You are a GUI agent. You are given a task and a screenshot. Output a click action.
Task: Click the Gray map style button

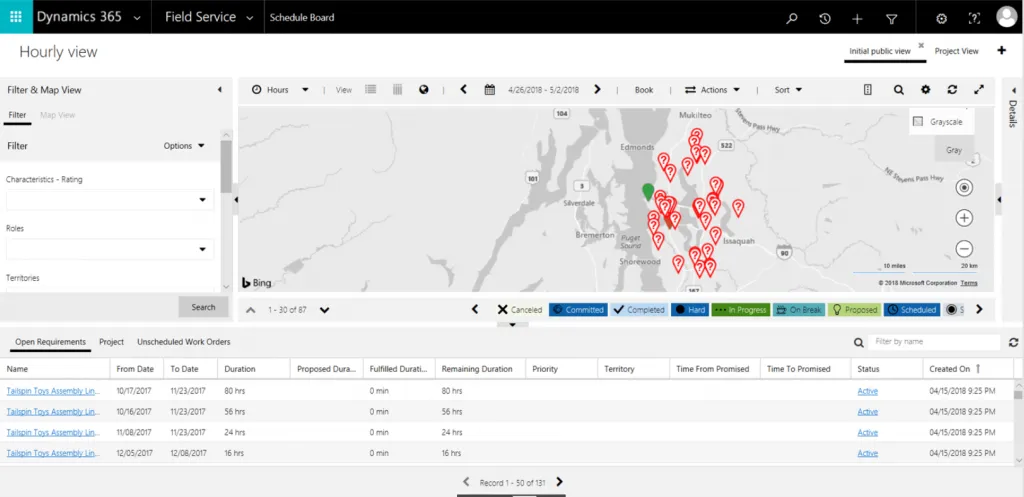(953, 150)
